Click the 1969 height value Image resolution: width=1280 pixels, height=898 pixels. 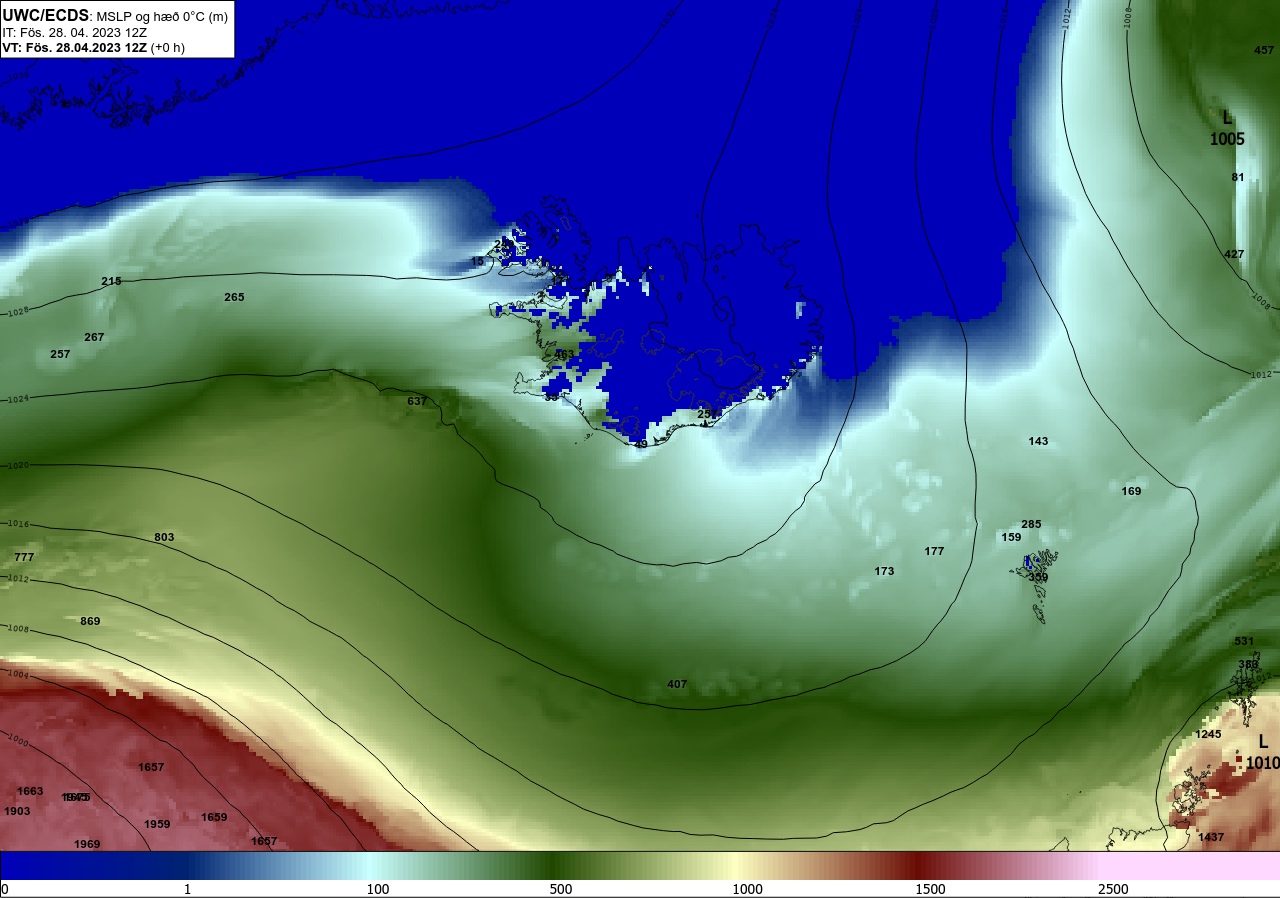[x=87, y=844]
